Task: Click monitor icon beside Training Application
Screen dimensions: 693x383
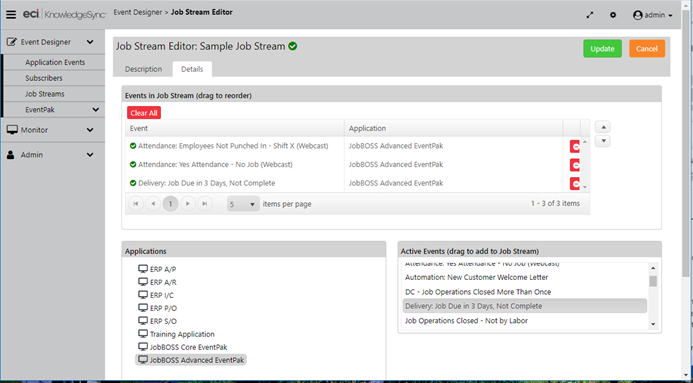Action: pos(143,334)
